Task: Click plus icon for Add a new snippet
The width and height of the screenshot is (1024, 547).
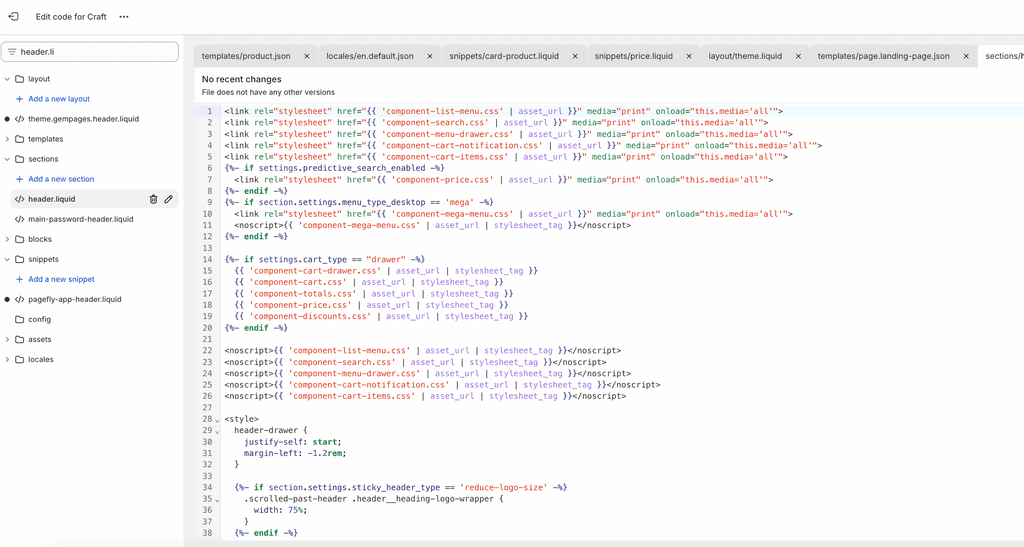Action: tap(20, 279)
